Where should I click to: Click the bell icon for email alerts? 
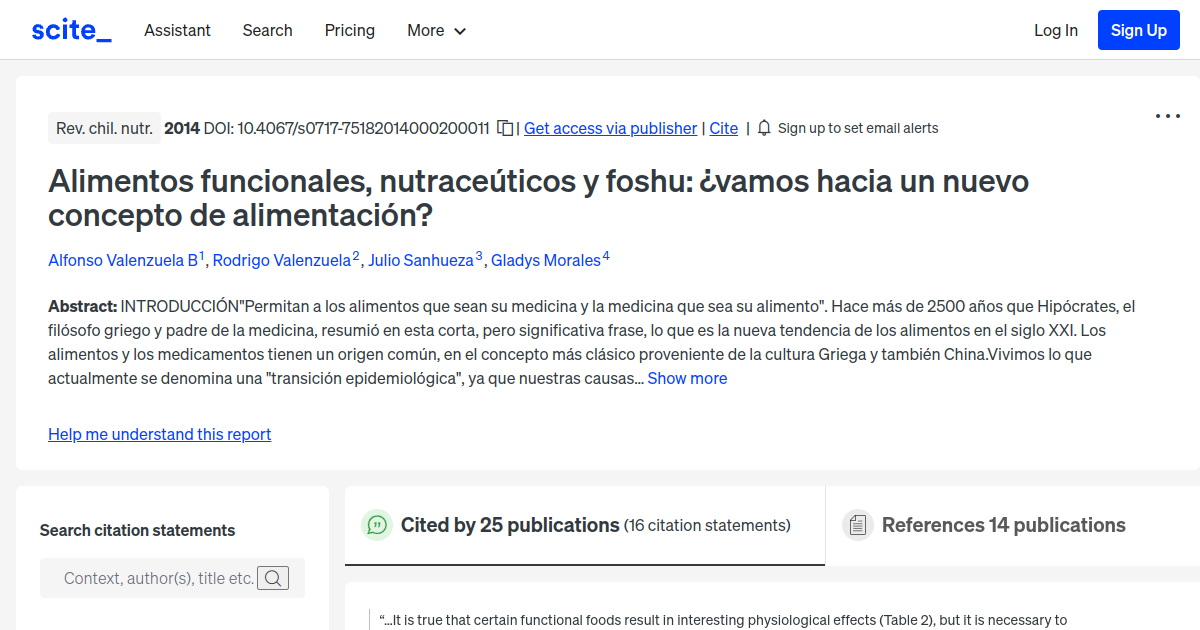[x=763, y=128]
